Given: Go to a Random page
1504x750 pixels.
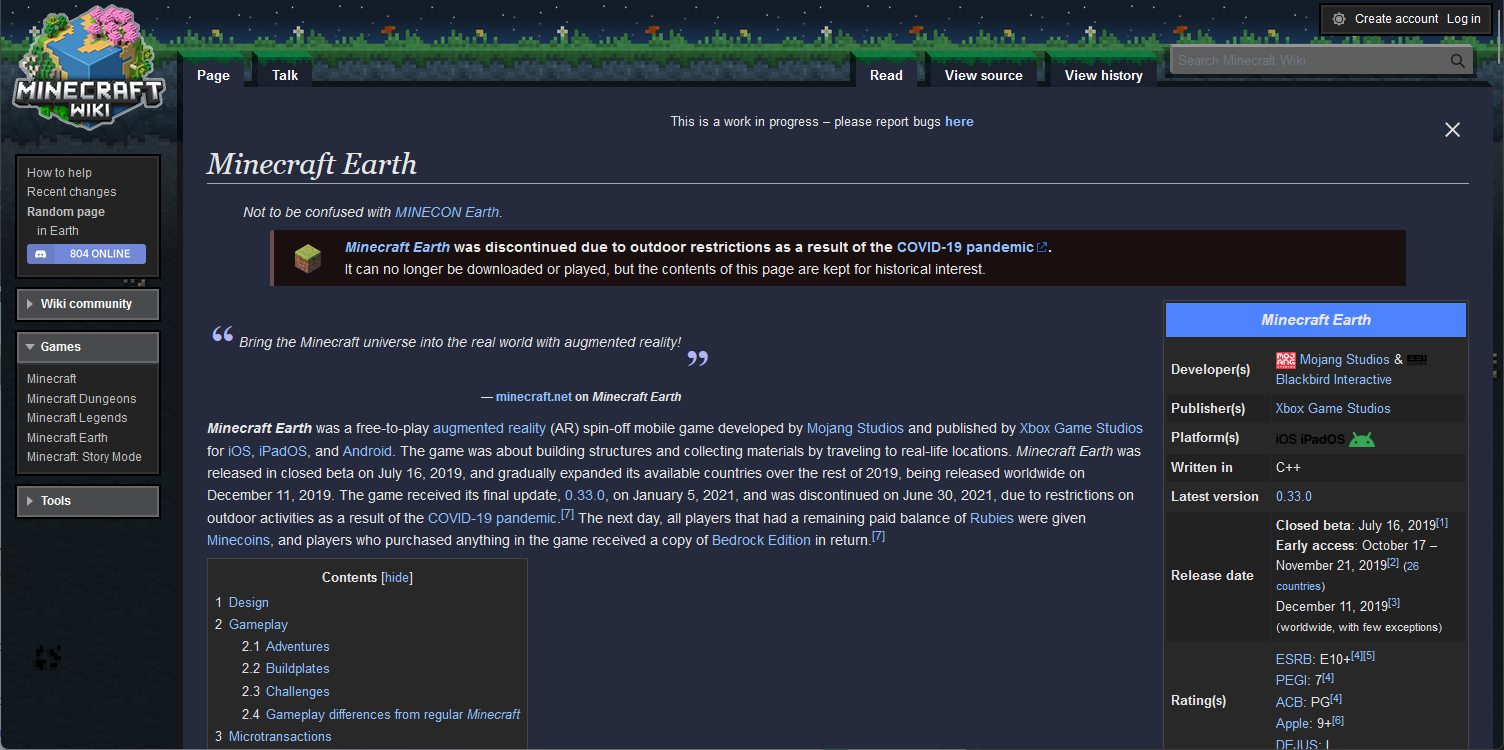Looking at the screenshot, I should coord(66,212).
